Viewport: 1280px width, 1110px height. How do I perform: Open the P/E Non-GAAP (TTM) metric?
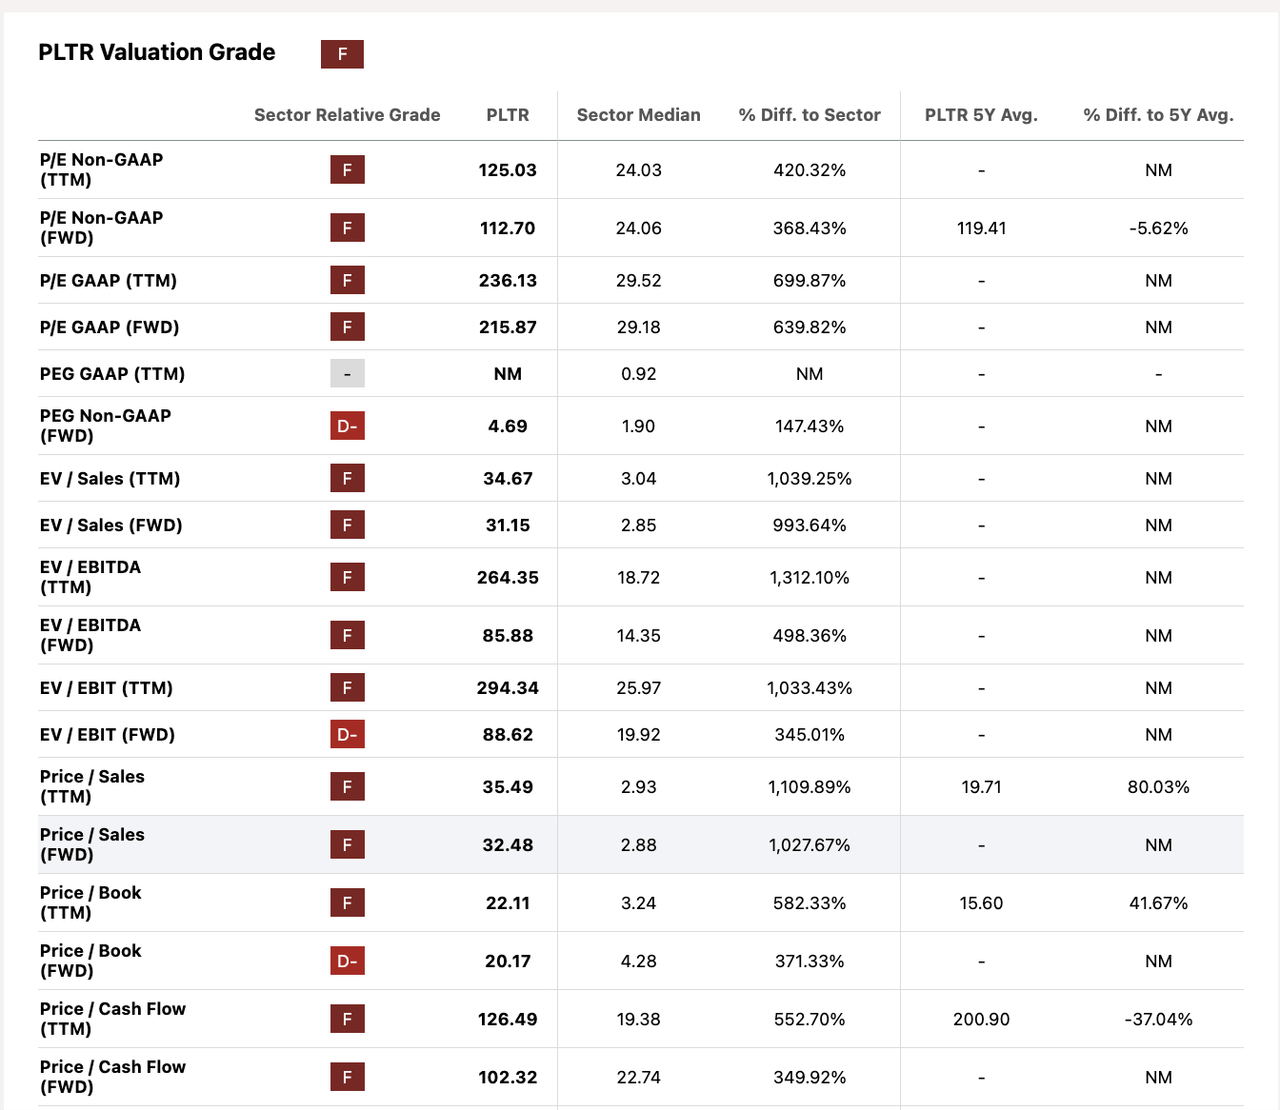(x=101, y=170)
